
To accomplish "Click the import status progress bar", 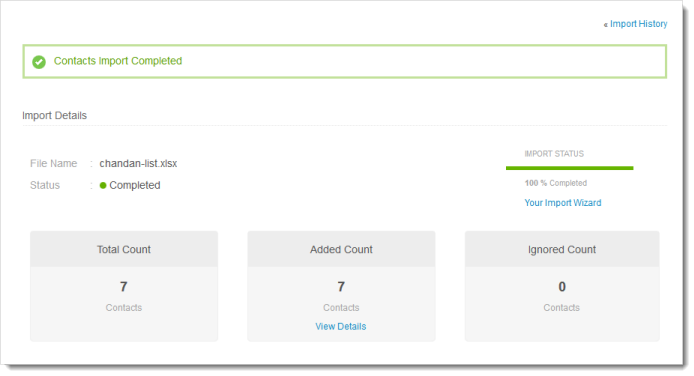I will [x=569, y=168].
